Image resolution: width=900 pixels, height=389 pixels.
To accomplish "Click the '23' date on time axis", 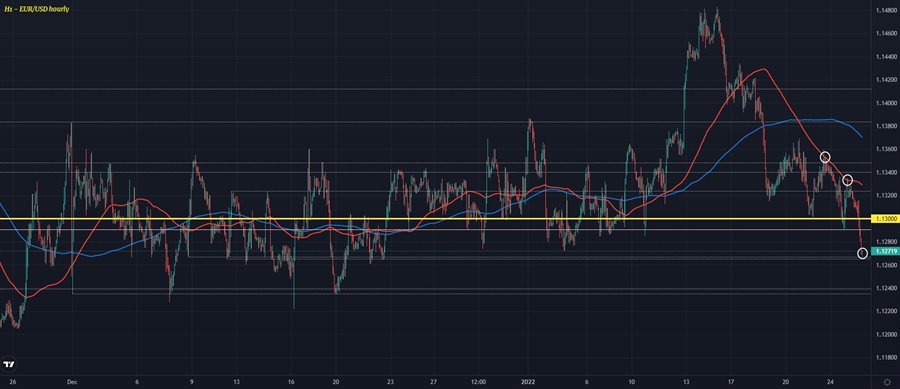I will click(390, 381).
